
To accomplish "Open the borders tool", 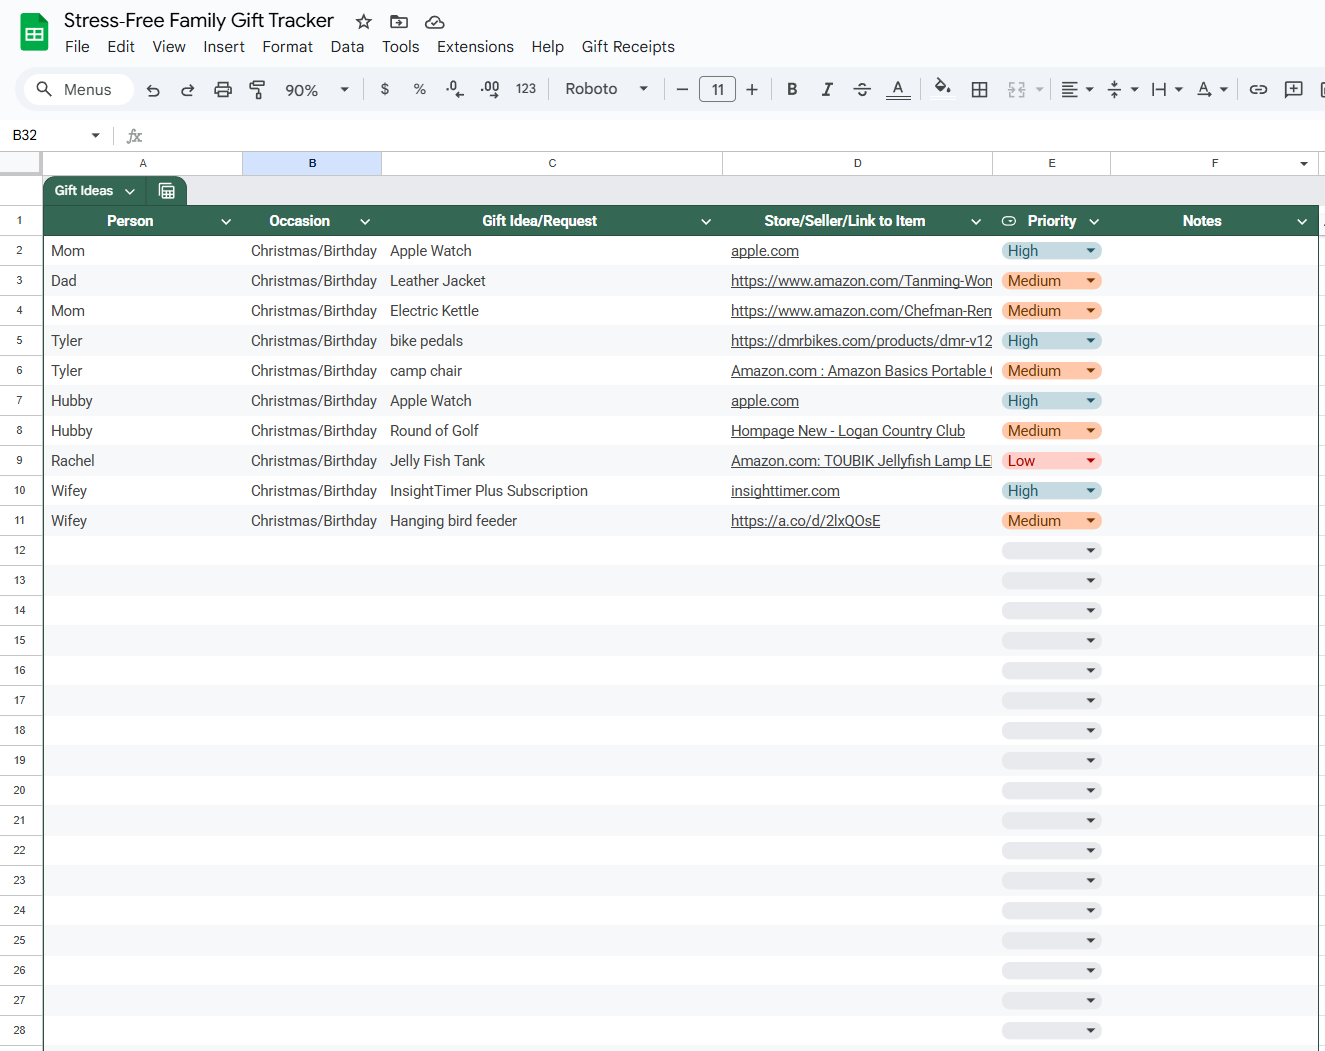I will point(979,90).
